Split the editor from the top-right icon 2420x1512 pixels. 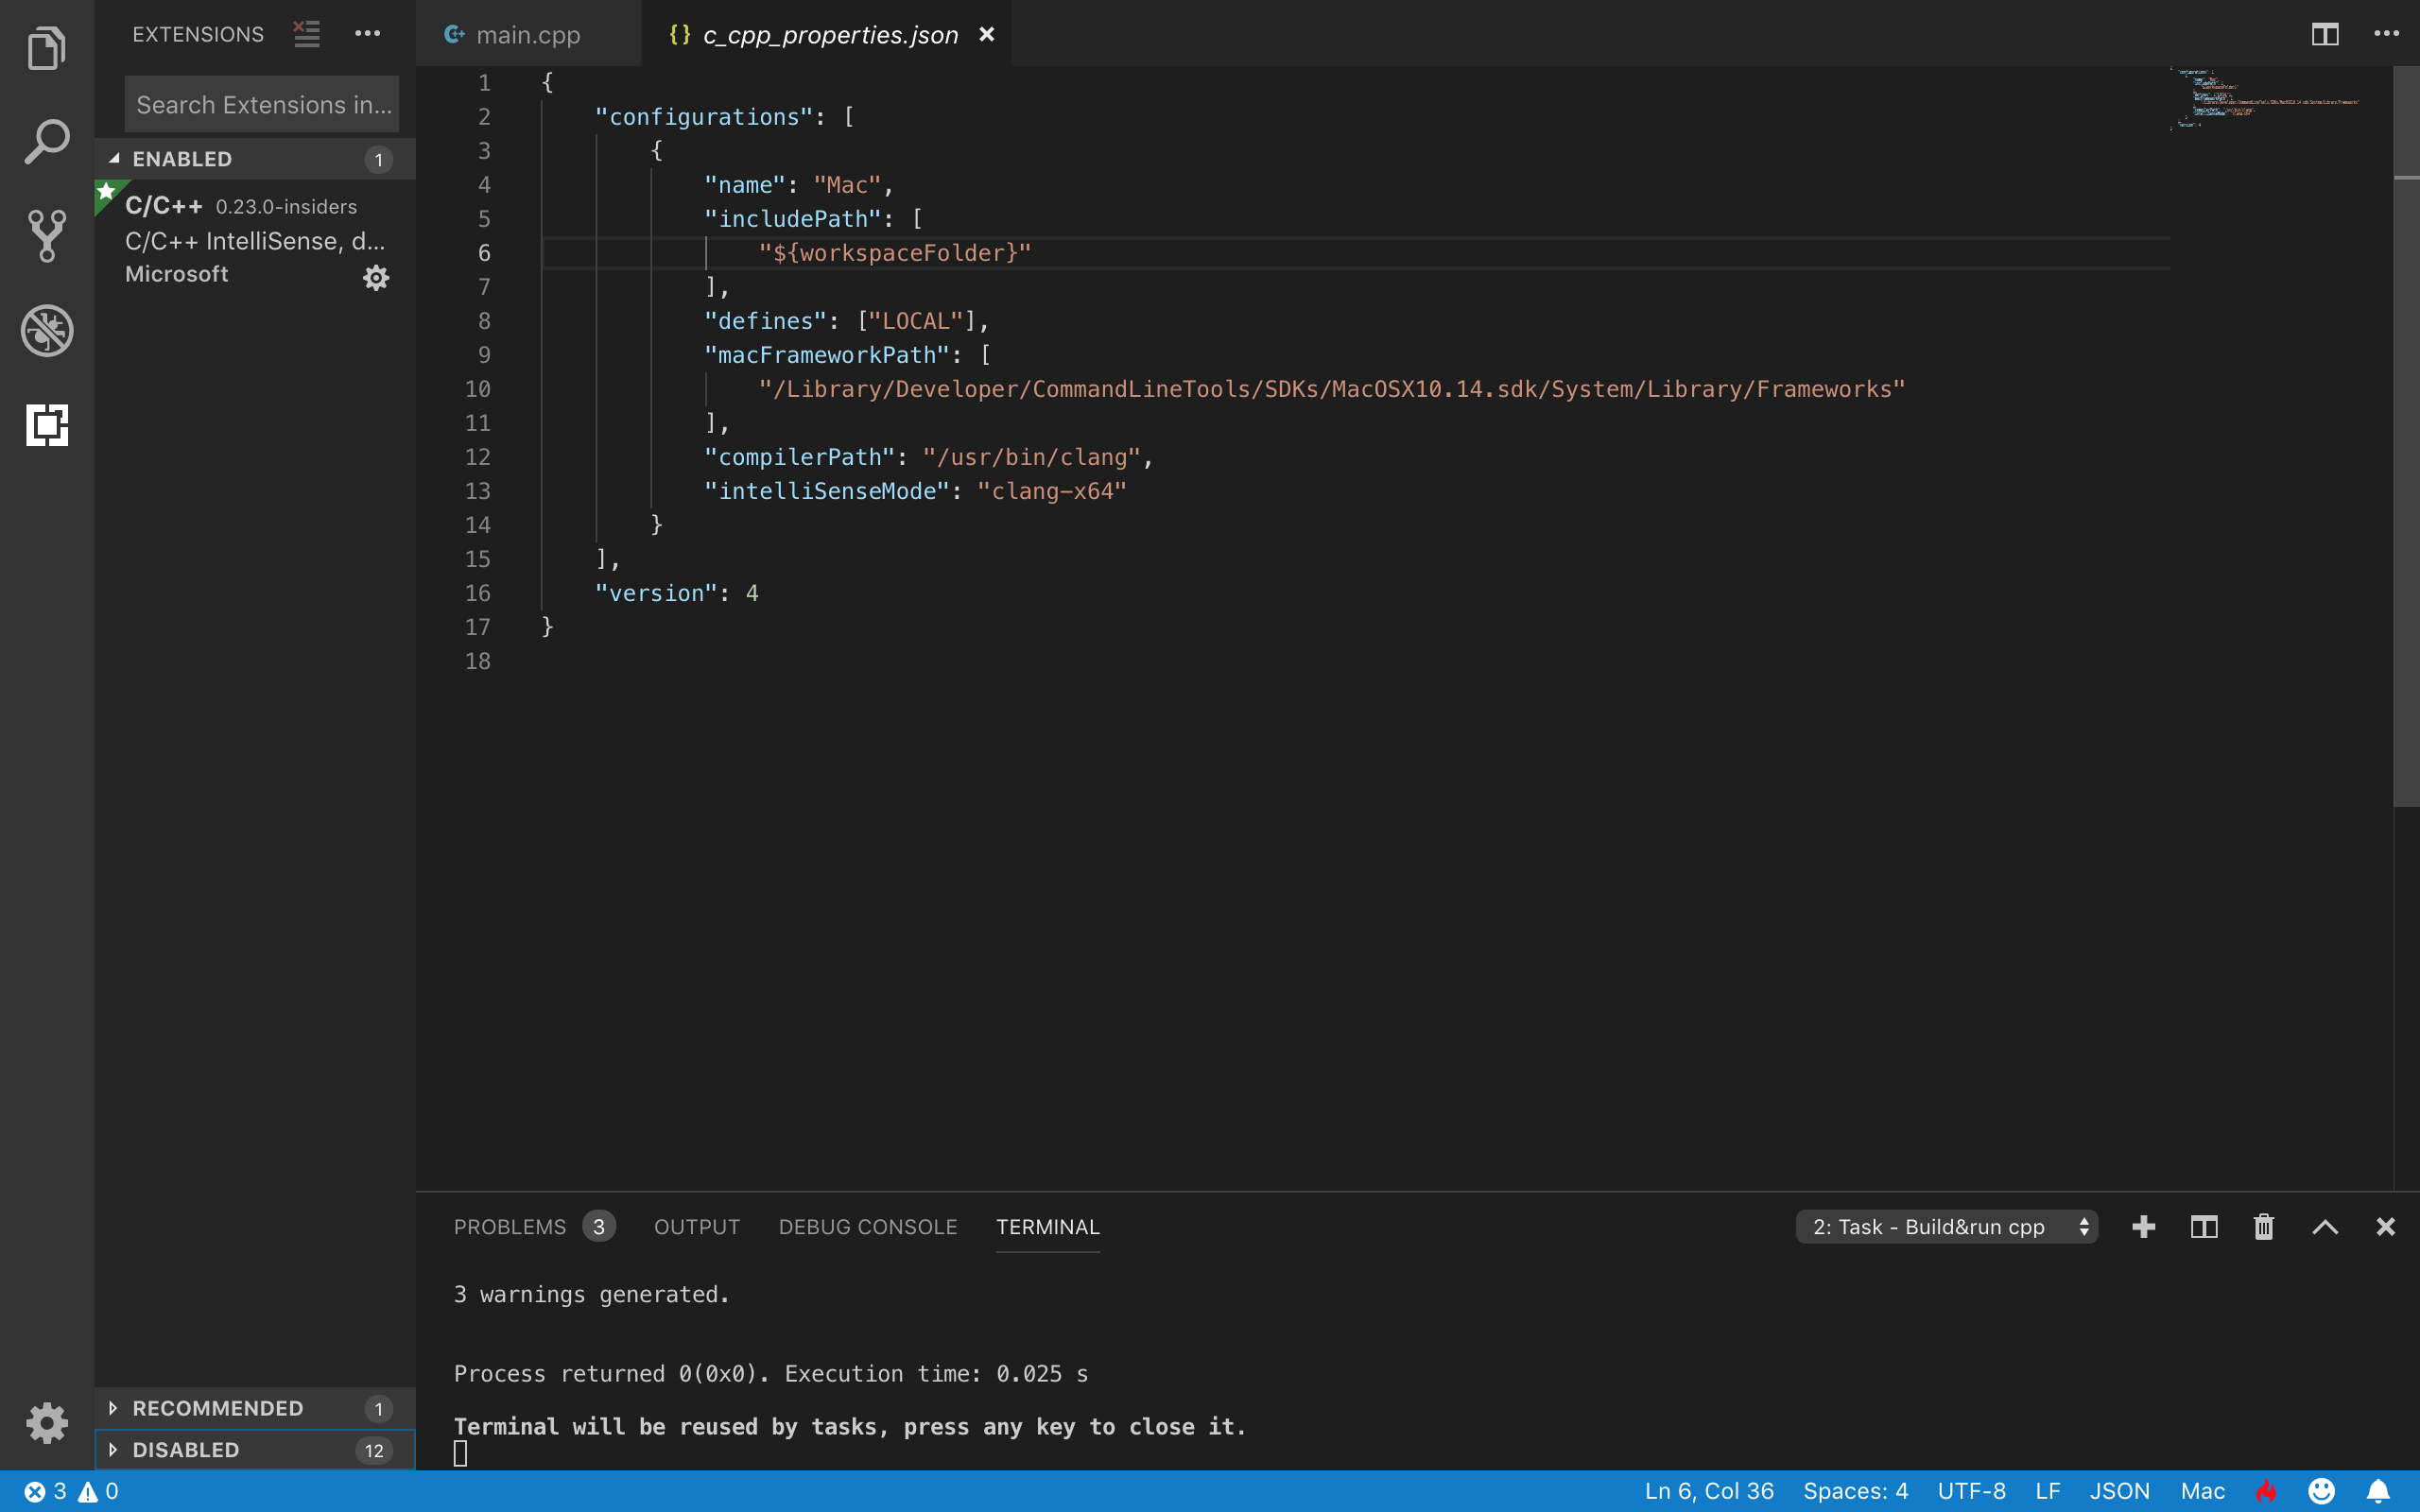[2325, 33]
